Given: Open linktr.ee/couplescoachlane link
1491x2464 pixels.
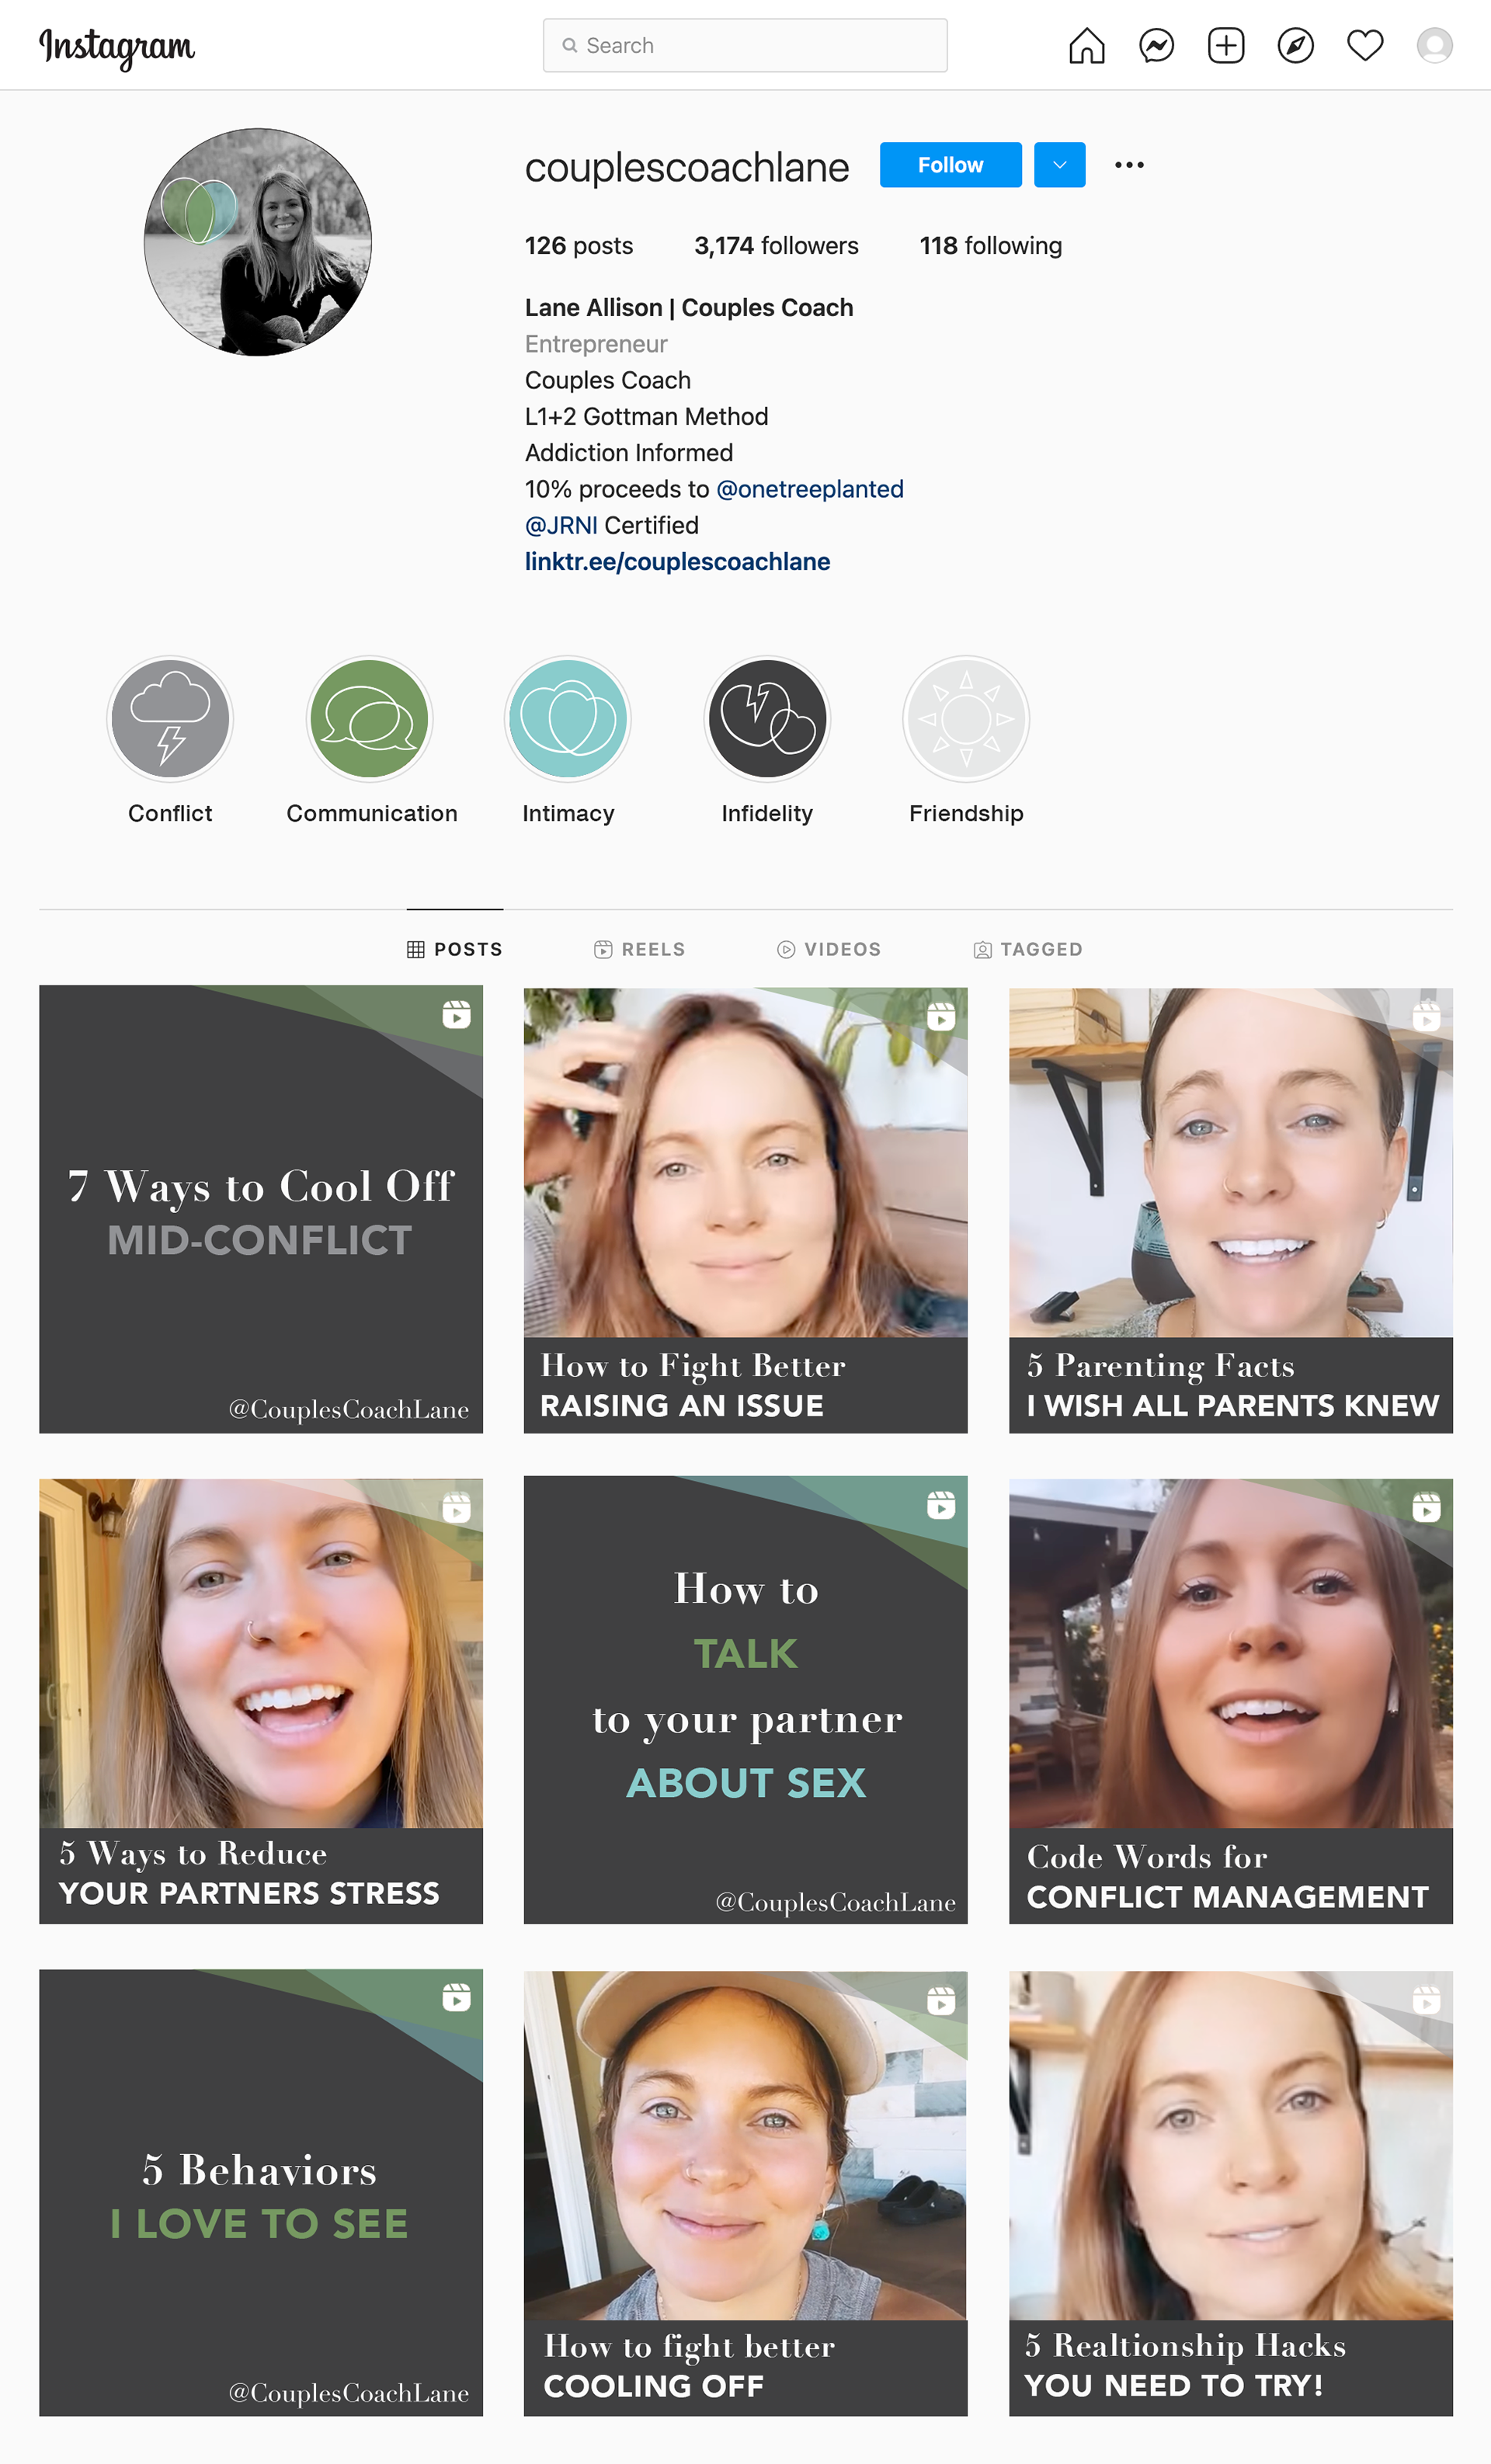Looking at the screenshot, I should tap(677, 562).
